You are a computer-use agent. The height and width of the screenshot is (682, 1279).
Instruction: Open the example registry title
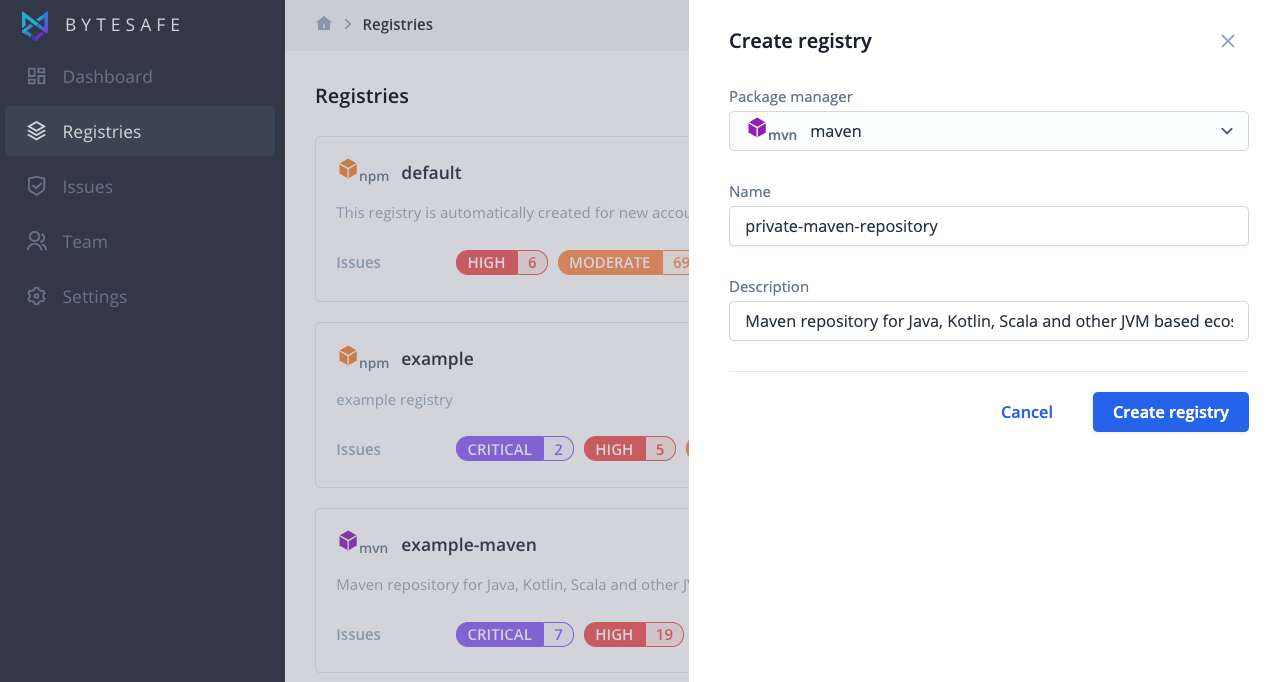[x=437, y=358]
